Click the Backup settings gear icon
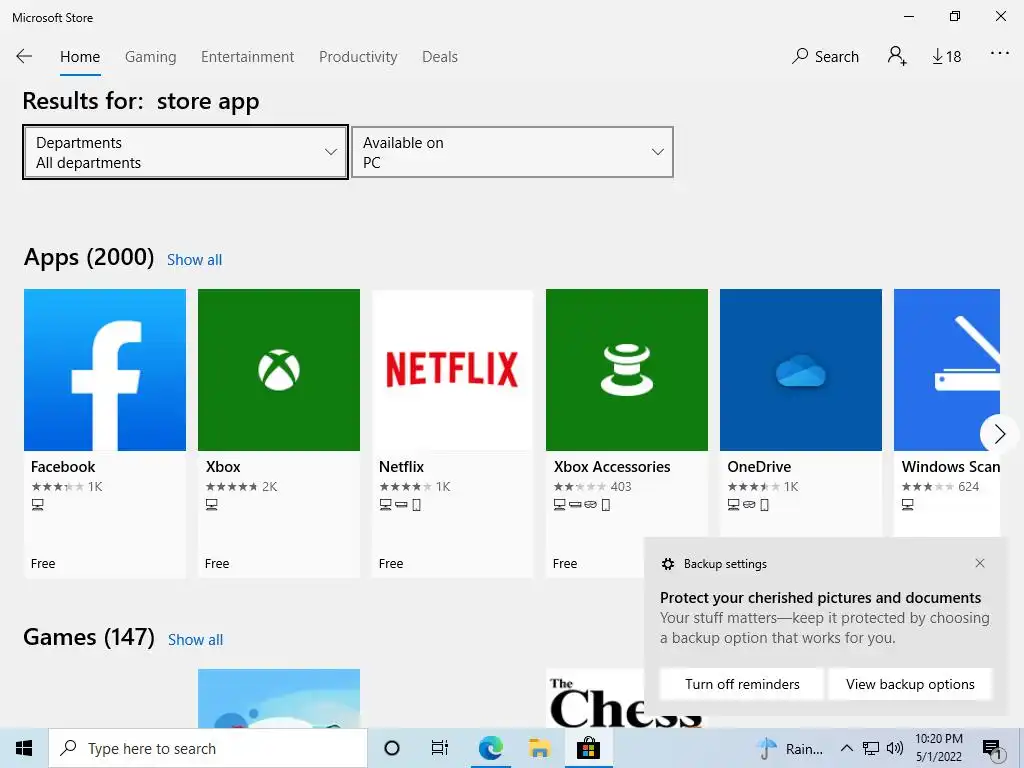 coord(667,564)
